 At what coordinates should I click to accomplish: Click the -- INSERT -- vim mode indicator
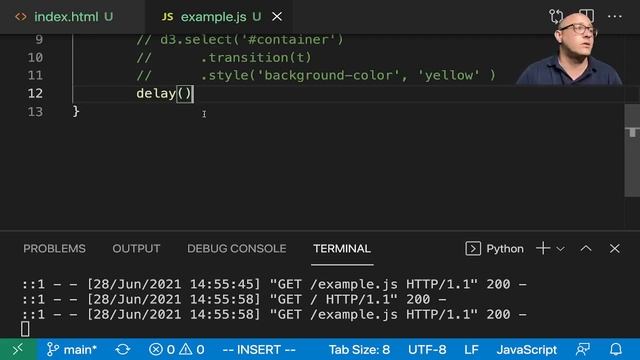tap(259, 350)
